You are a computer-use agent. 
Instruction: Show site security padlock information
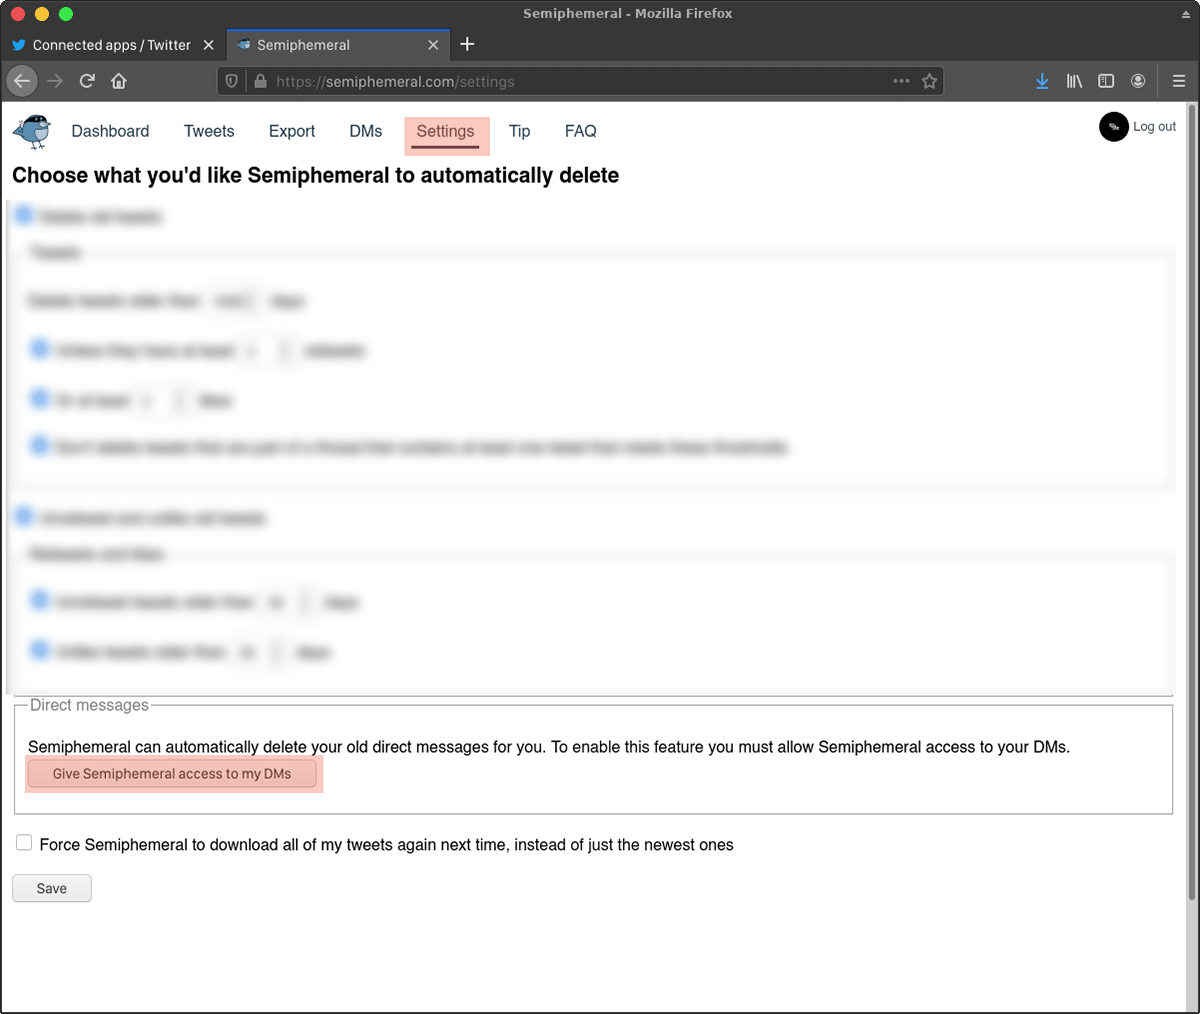coord(260,81)
